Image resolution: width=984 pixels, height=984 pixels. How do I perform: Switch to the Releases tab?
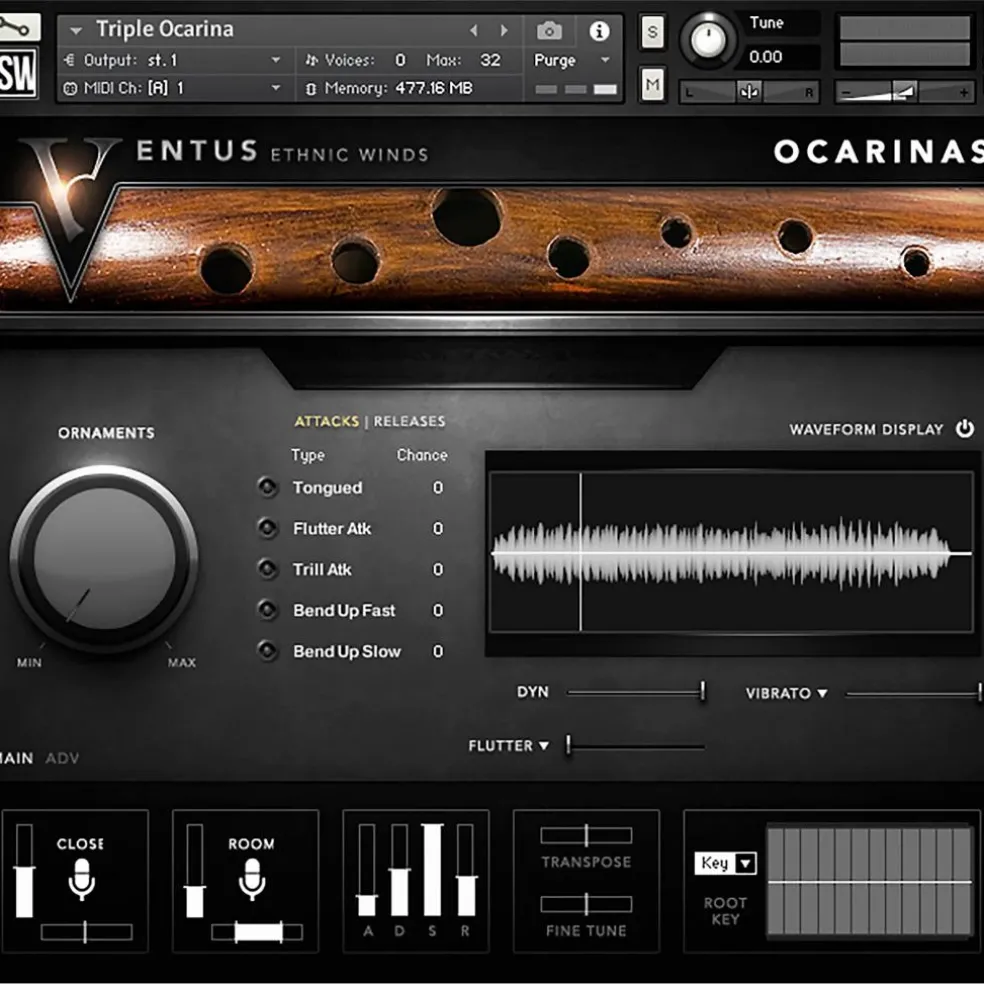pyautogui.click(x=410, y=421)
